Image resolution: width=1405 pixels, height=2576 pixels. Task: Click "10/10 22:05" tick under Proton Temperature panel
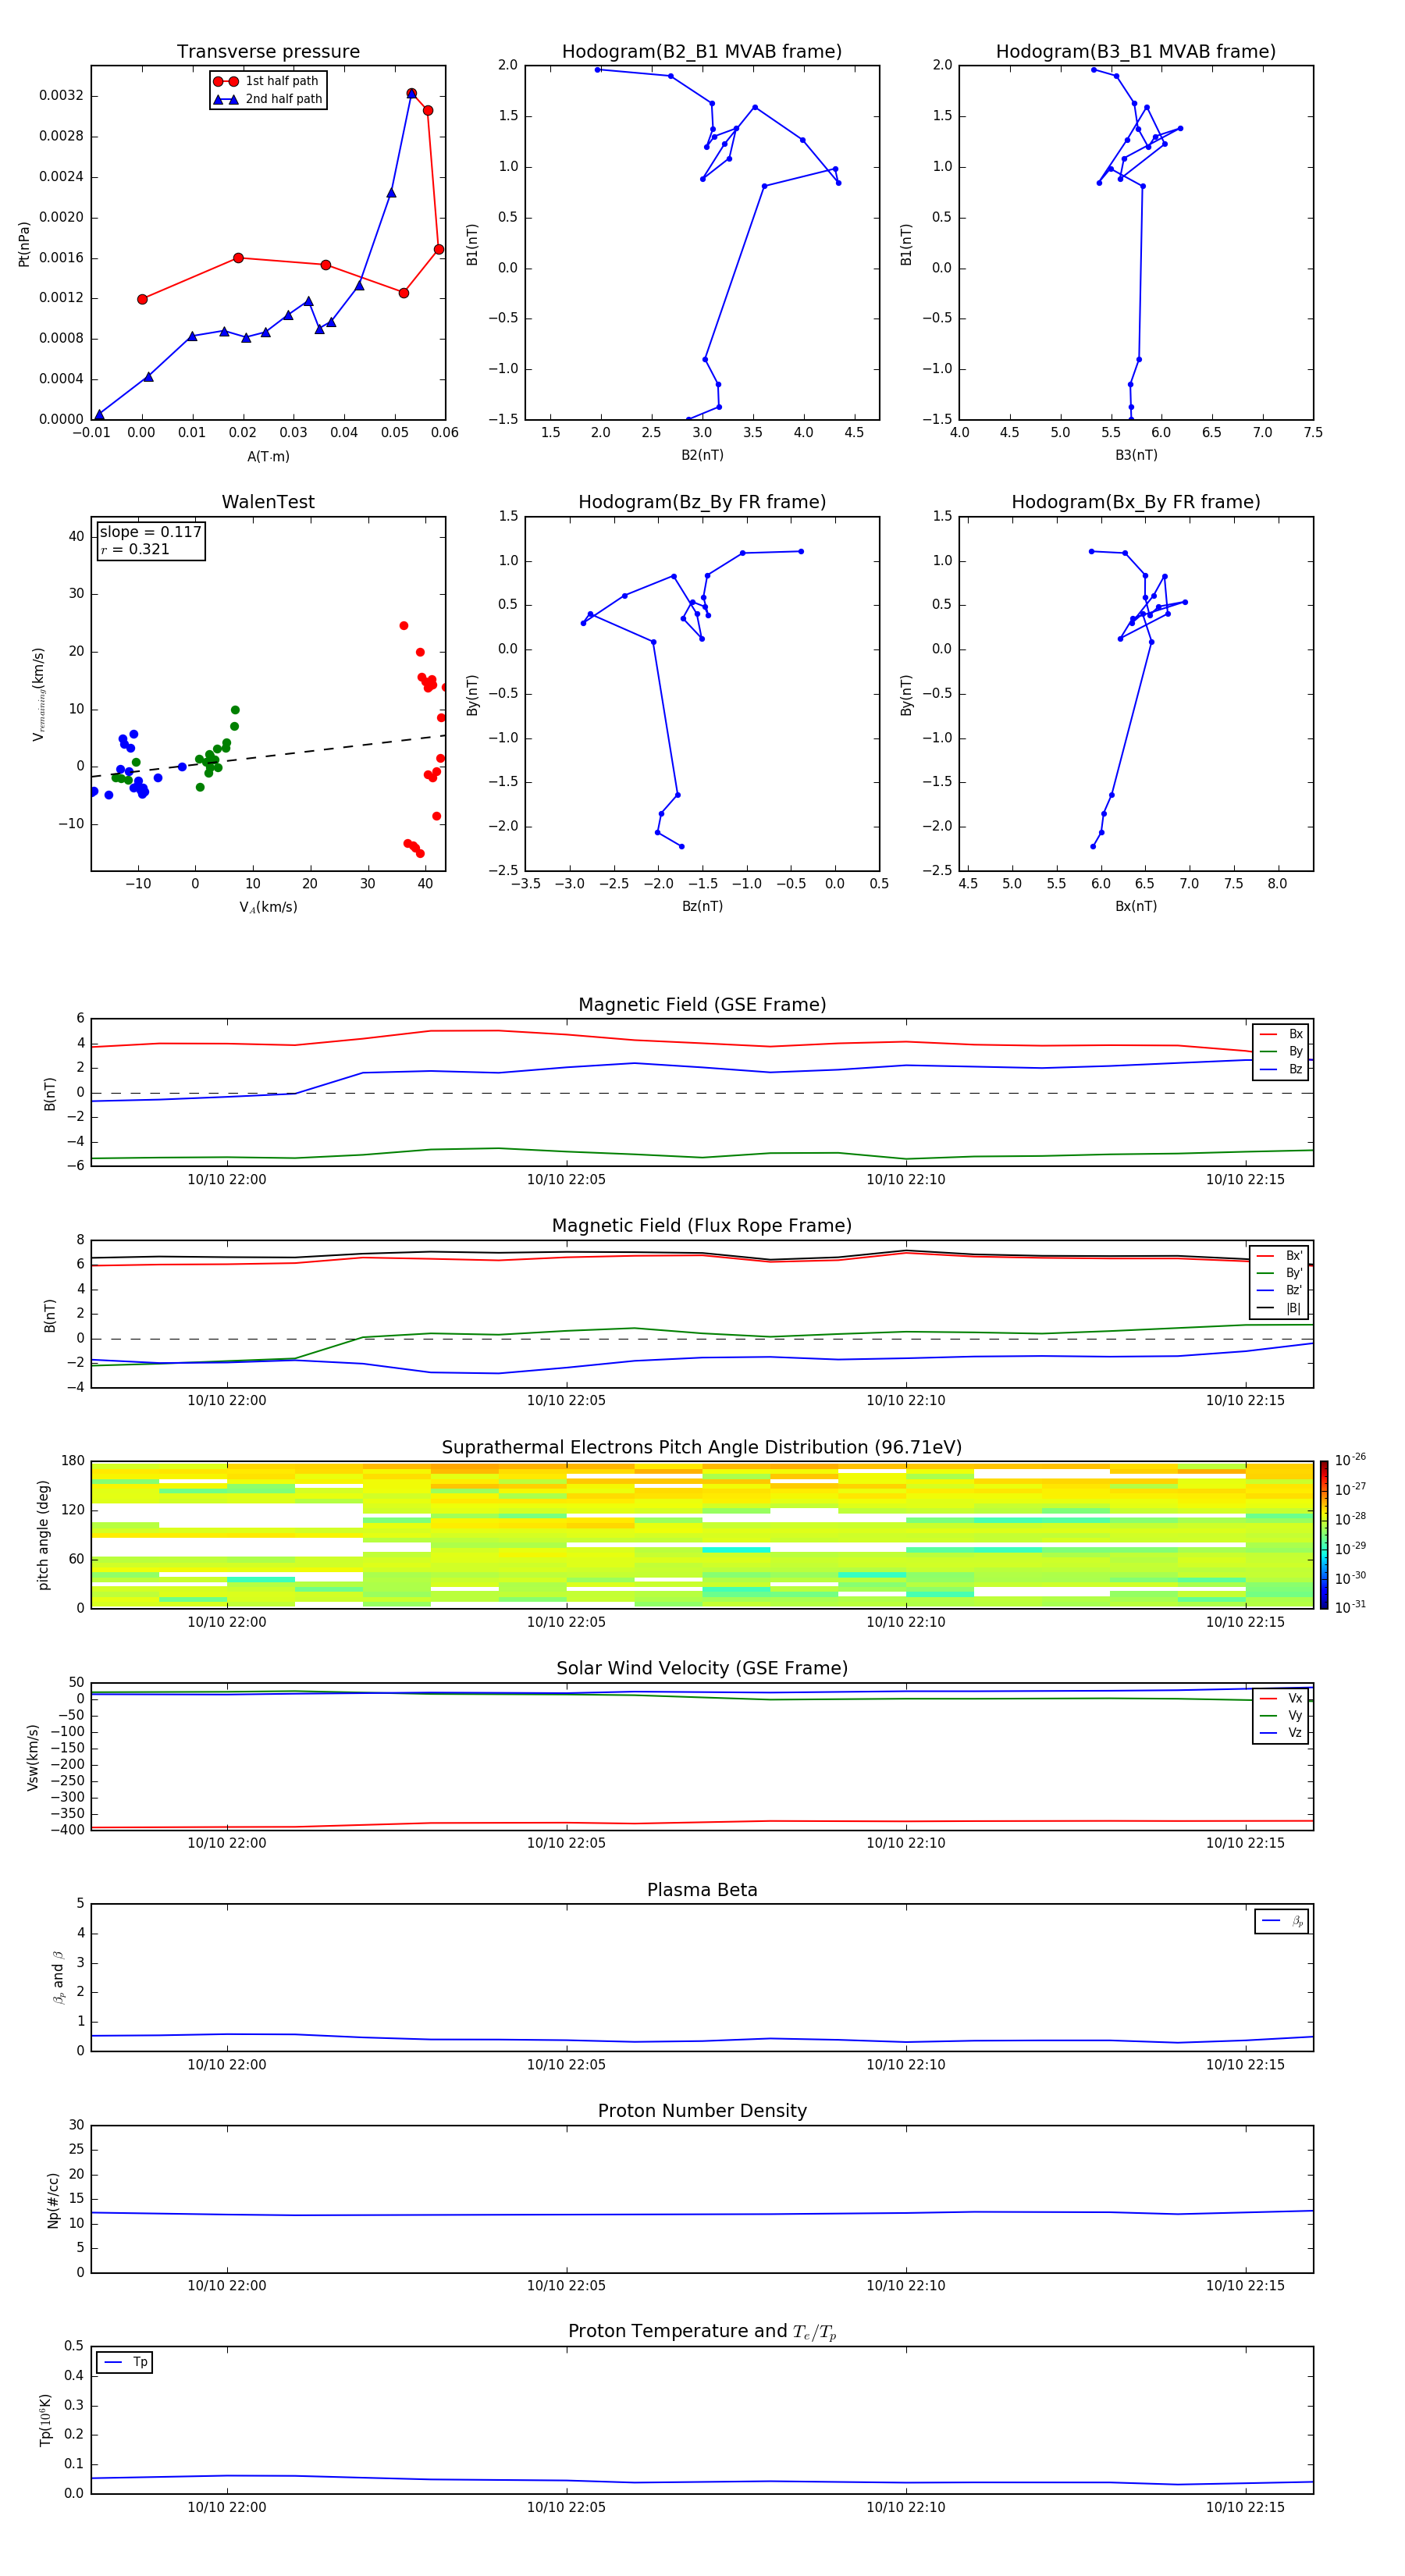coord(566,2508)
